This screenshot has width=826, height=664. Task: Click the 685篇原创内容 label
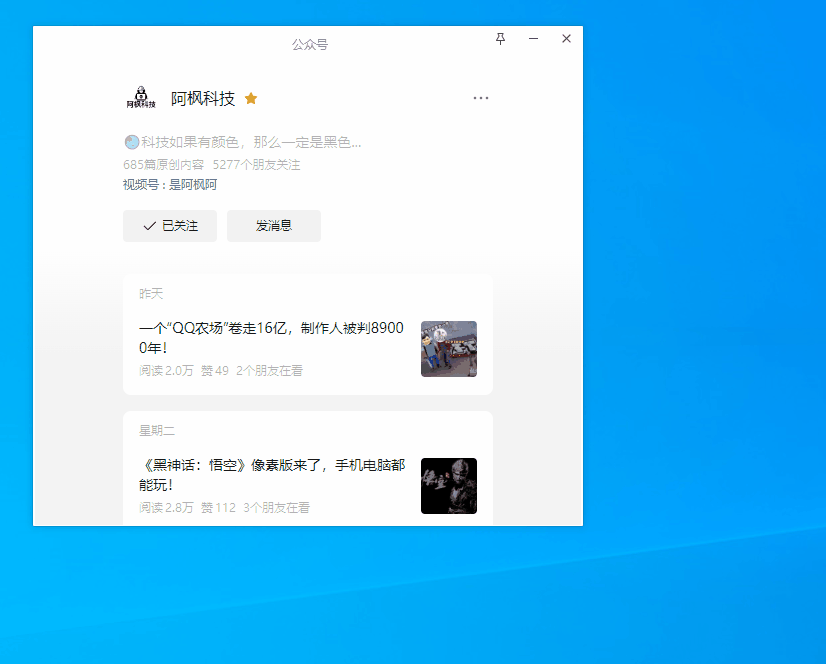158,164
